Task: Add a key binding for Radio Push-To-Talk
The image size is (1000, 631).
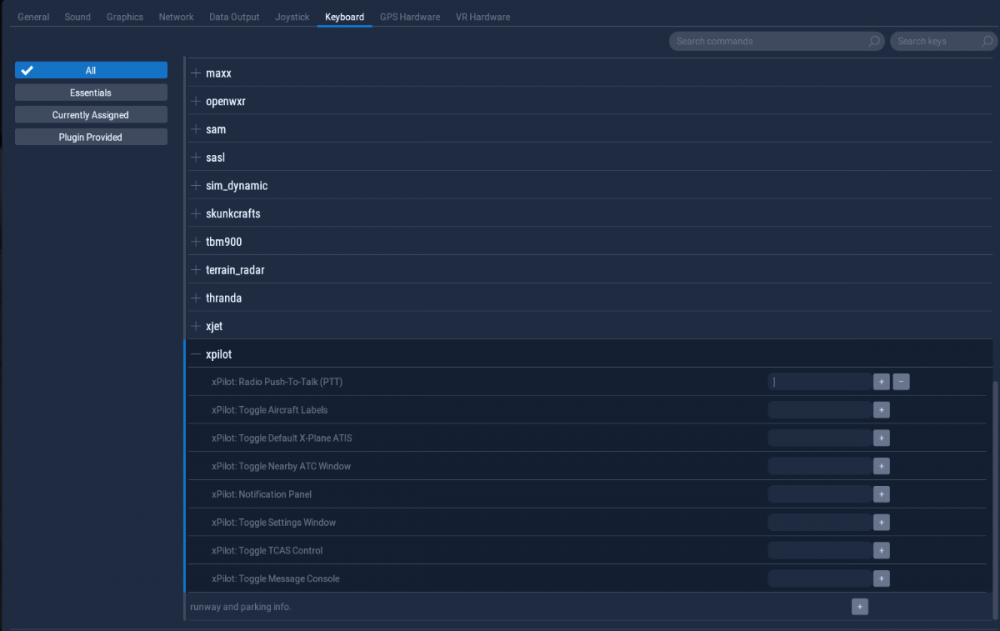Action: point(881,382)
